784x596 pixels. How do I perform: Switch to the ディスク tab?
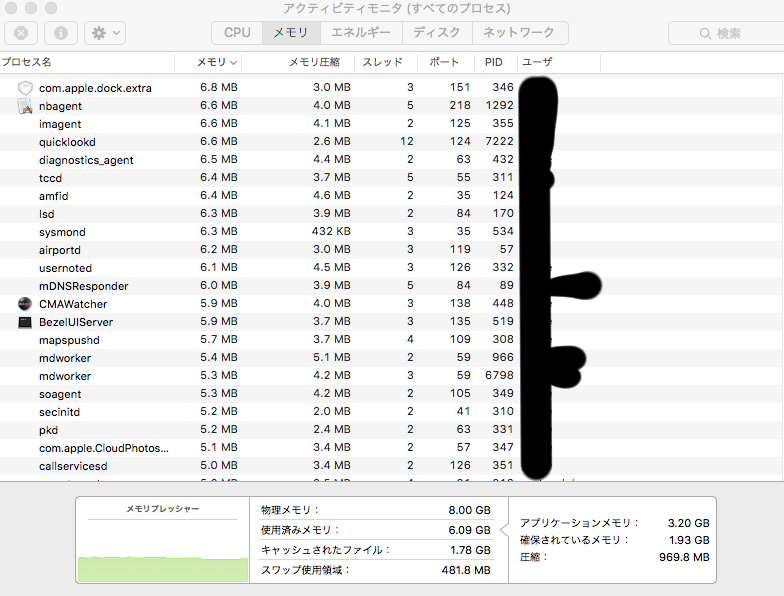pos(437,33)
